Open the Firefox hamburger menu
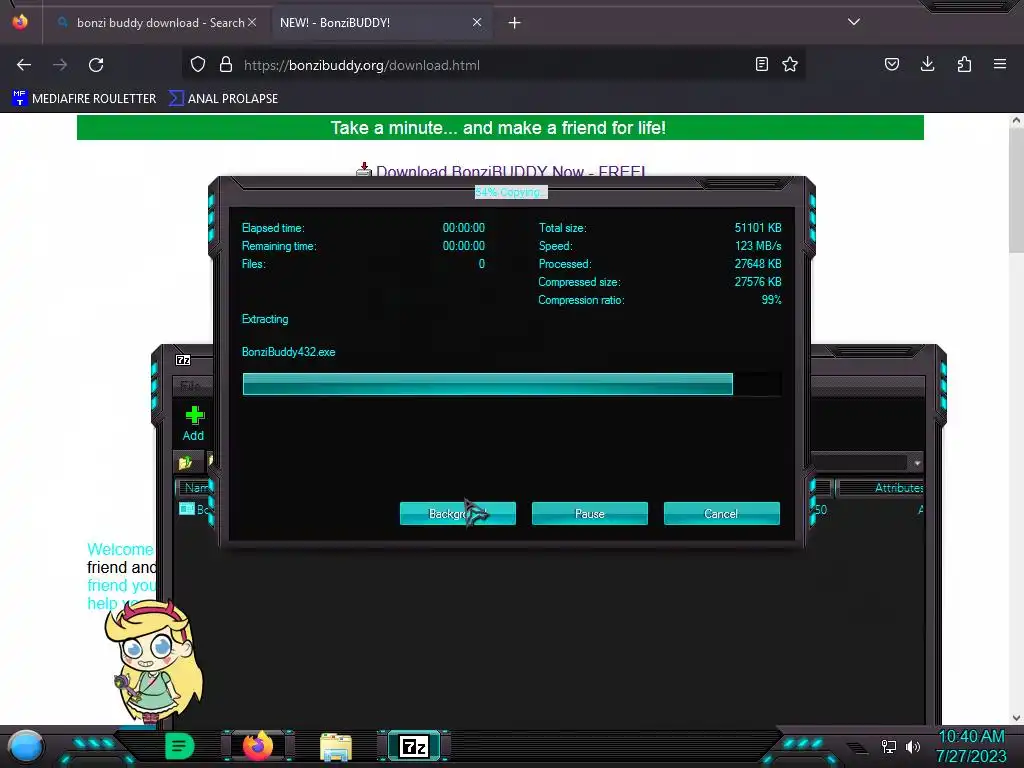Screen dimensions: 1024x768 point(1000,64)
